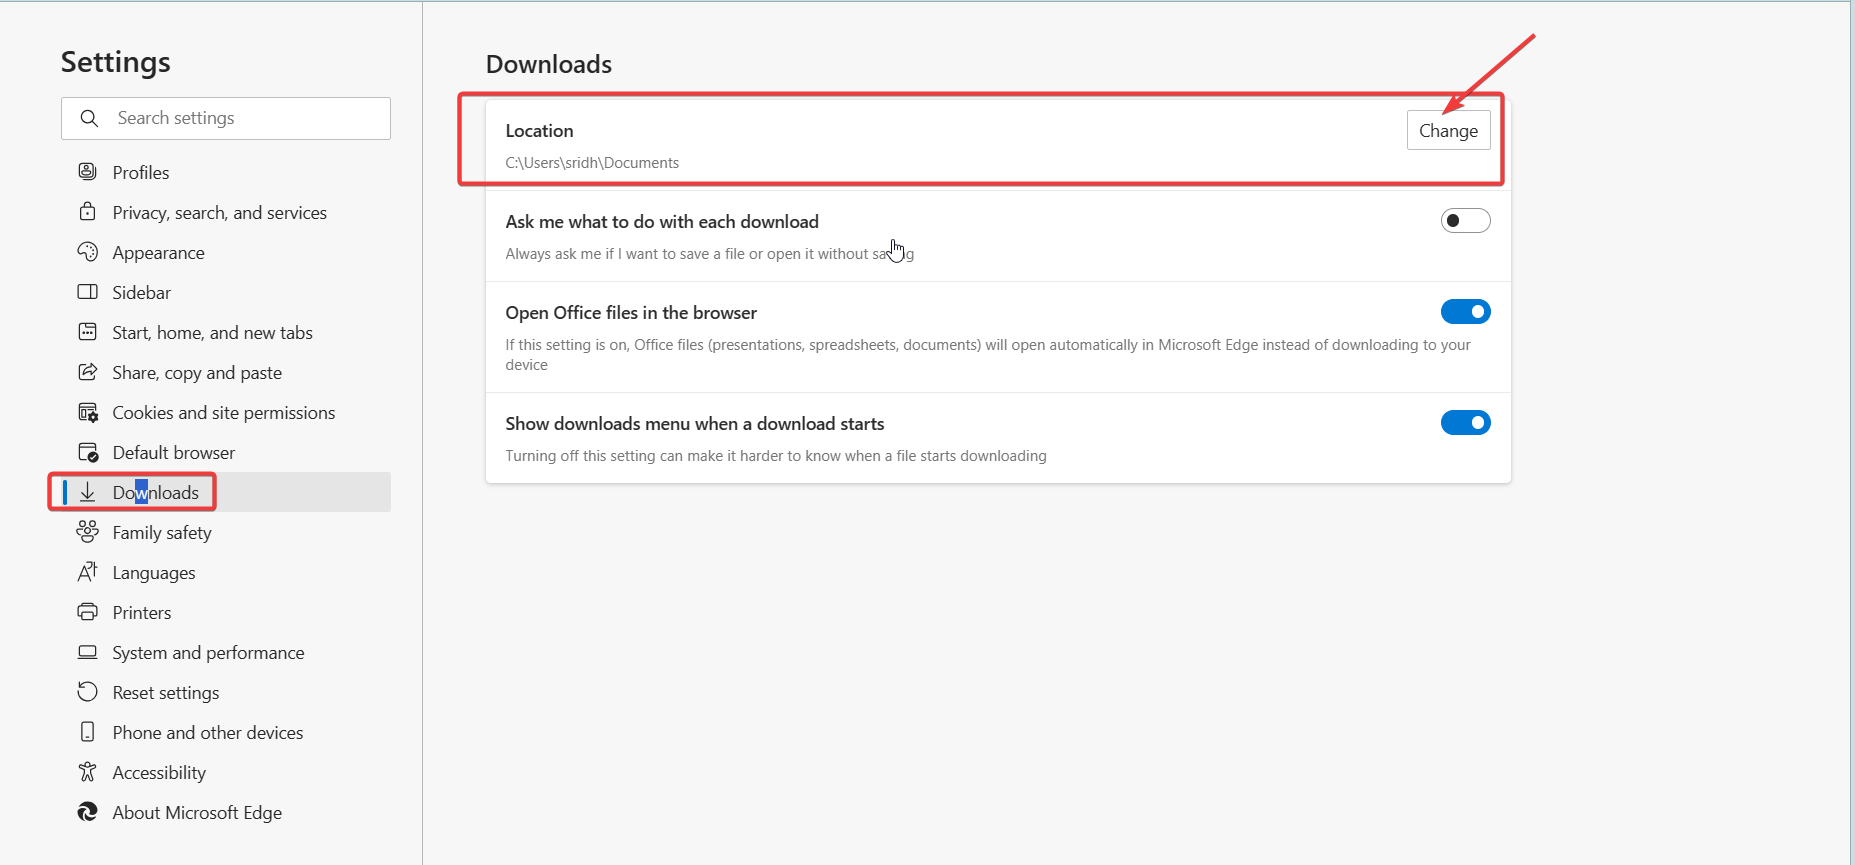Viewport: 1855px width, 865px height.
Task: Open Languages settings page
Action: (x=154, y=573)
